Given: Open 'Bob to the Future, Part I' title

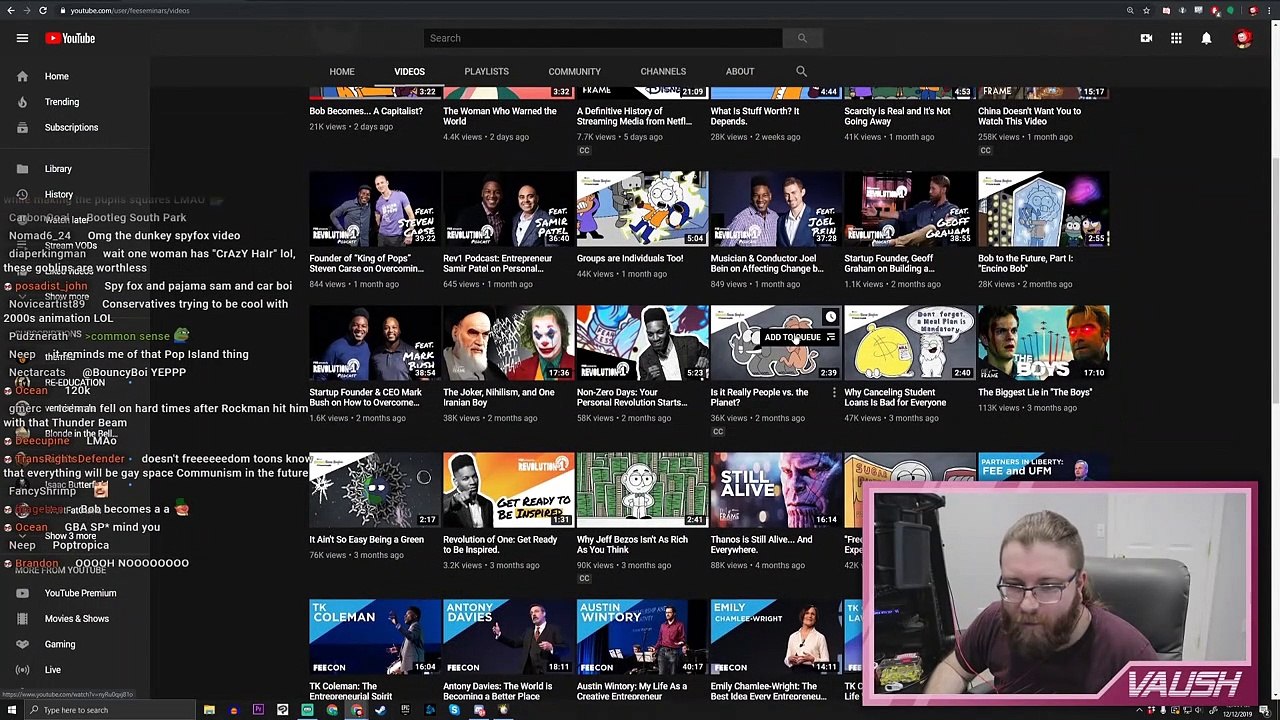Looking at the screenshot, I should coord(1025,263).
